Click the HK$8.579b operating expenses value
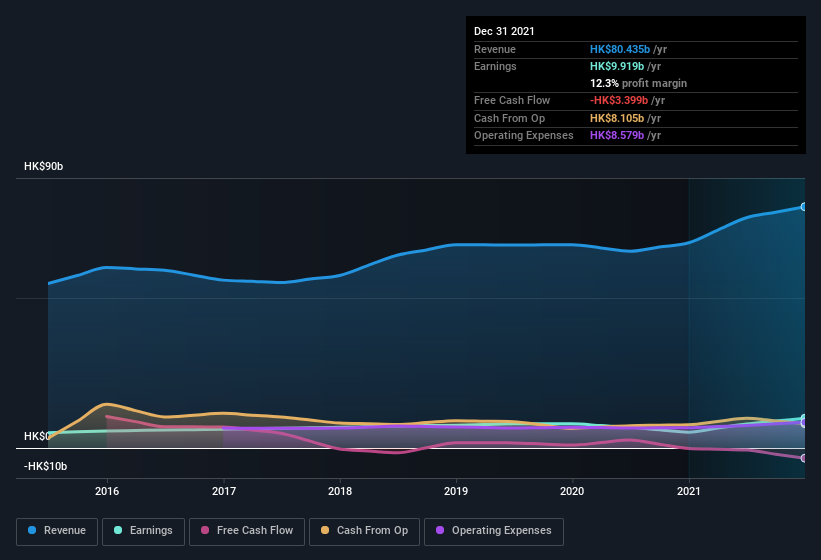This screenshot has width=821, height=560. (617, 135)
